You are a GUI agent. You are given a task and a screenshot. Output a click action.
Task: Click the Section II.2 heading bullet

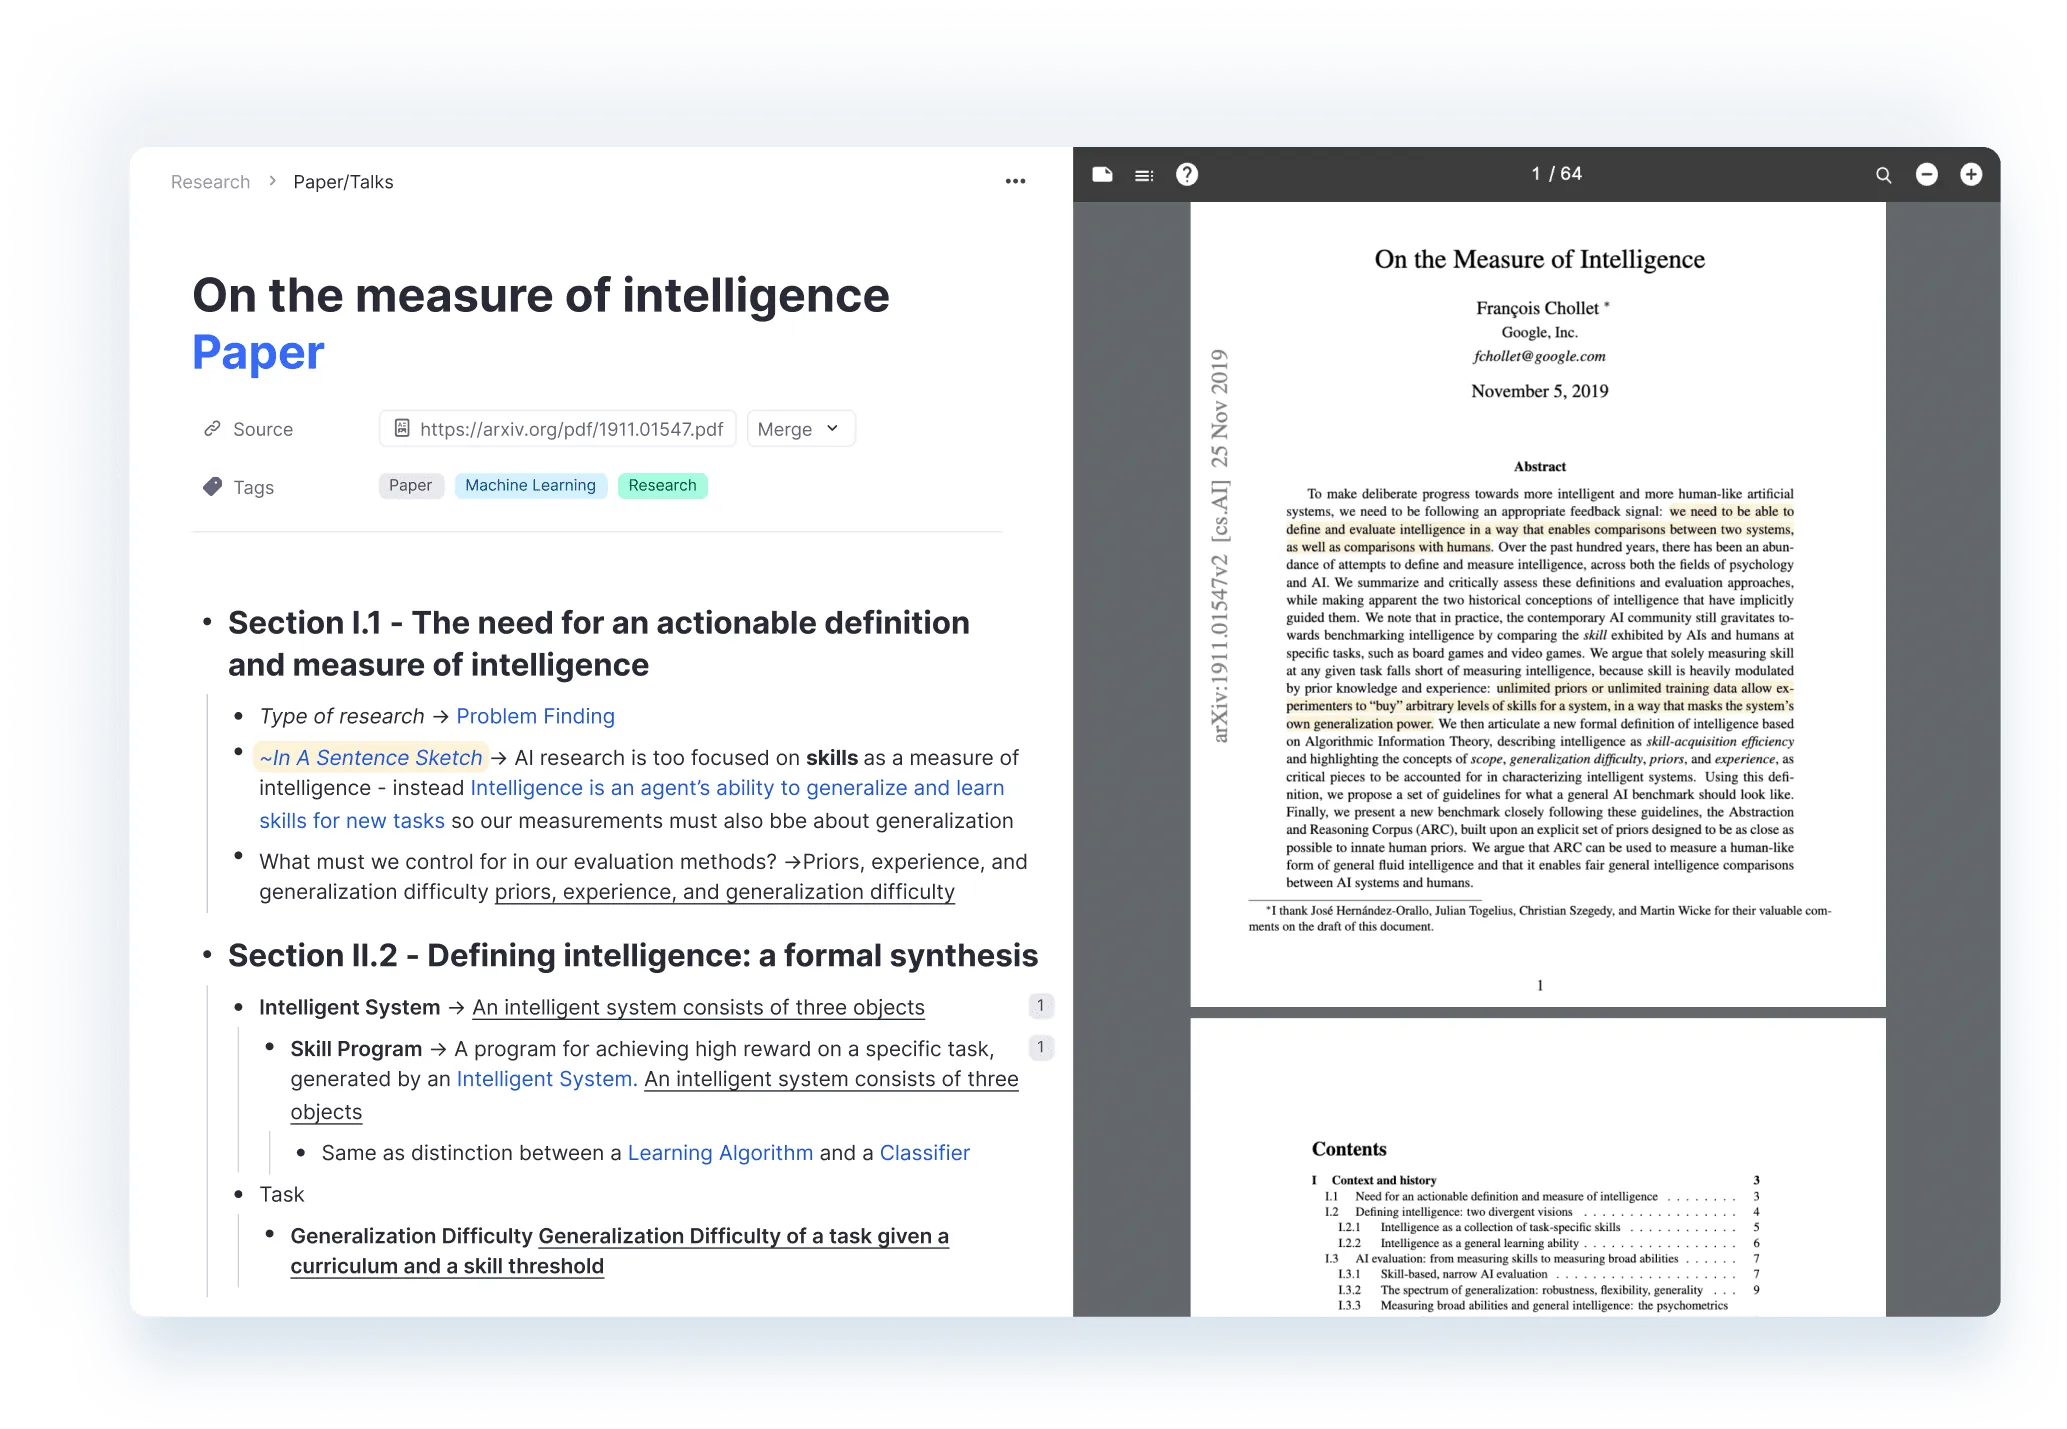[207, 955]
